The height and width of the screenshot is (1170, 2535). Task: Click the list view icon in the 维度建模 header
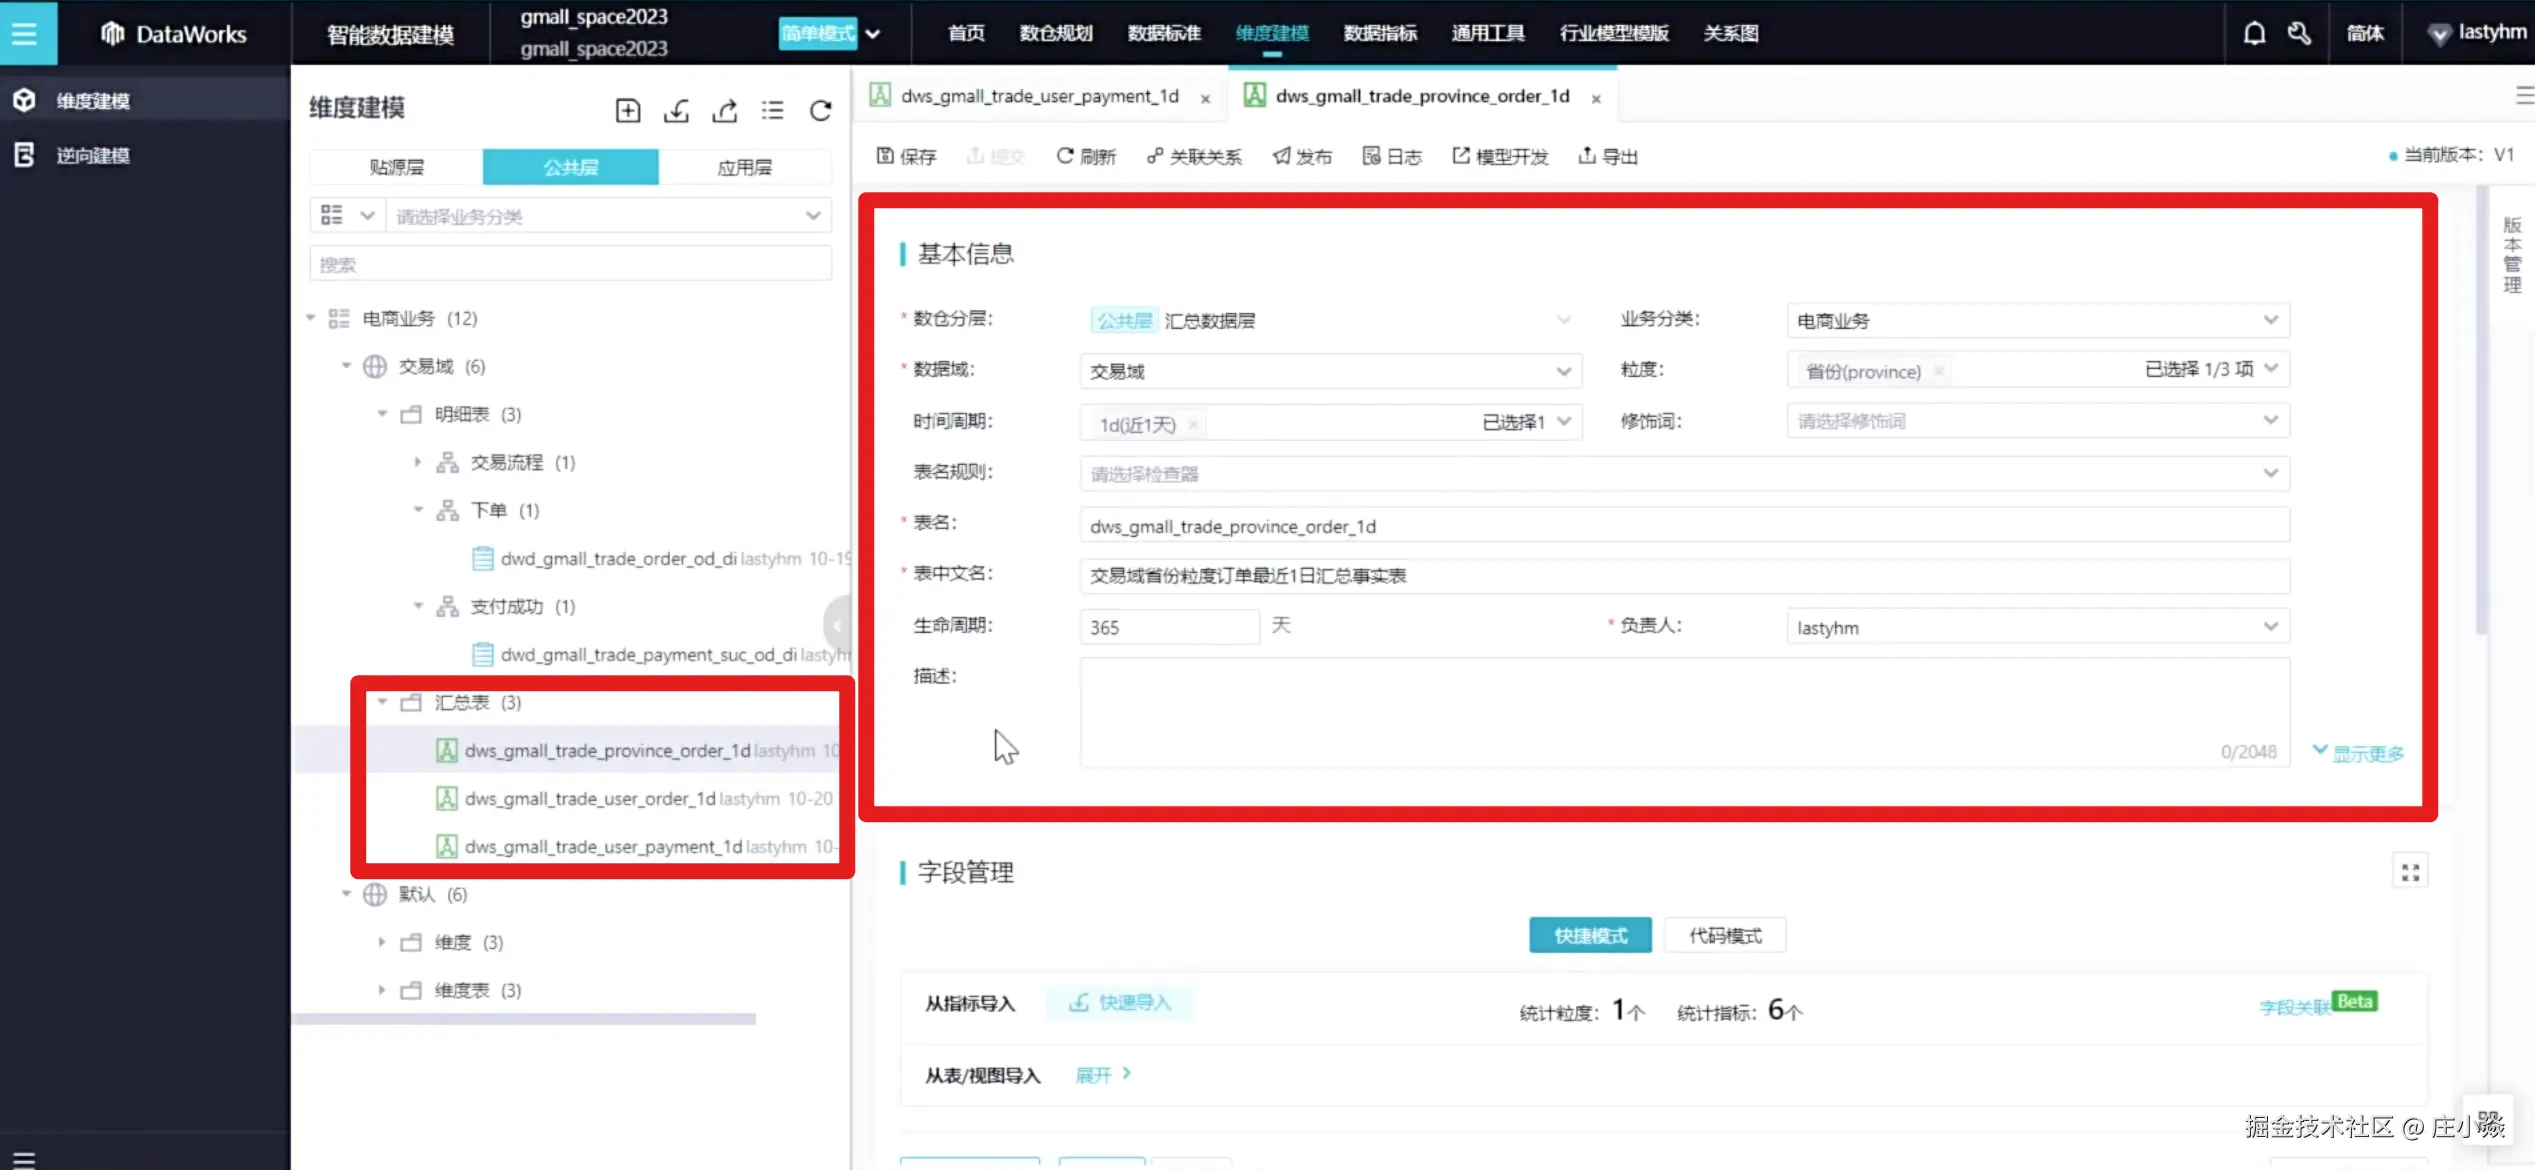pos(772,111)
